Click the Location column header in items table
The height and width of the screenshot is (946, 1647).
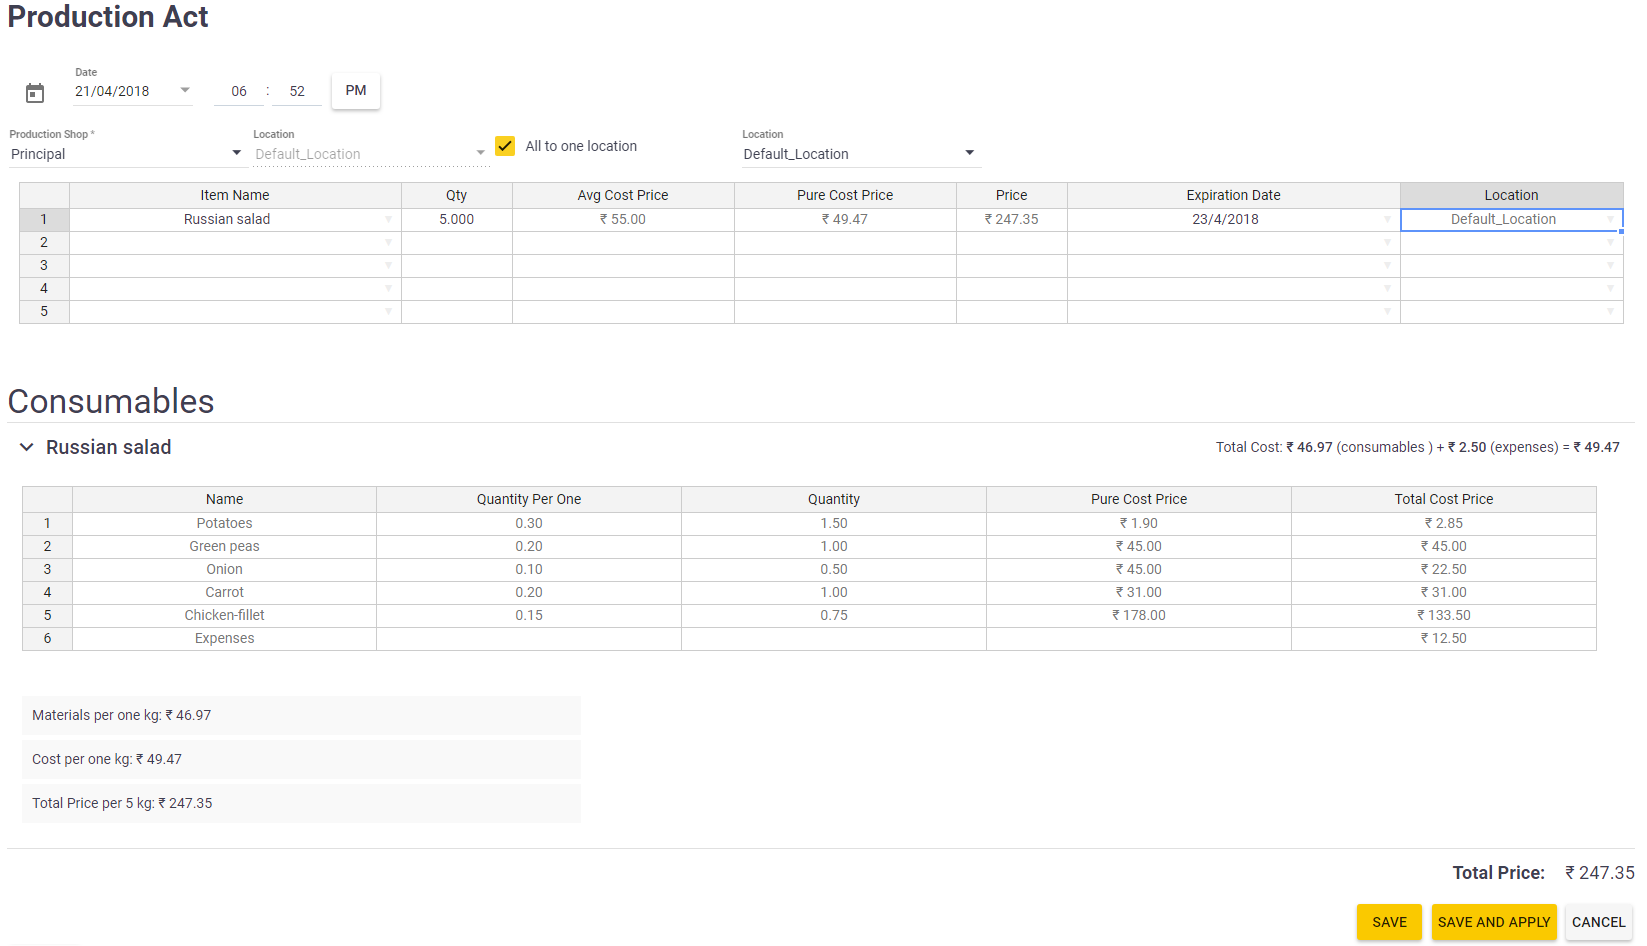pyautogui.click(x=1512, y=195)
